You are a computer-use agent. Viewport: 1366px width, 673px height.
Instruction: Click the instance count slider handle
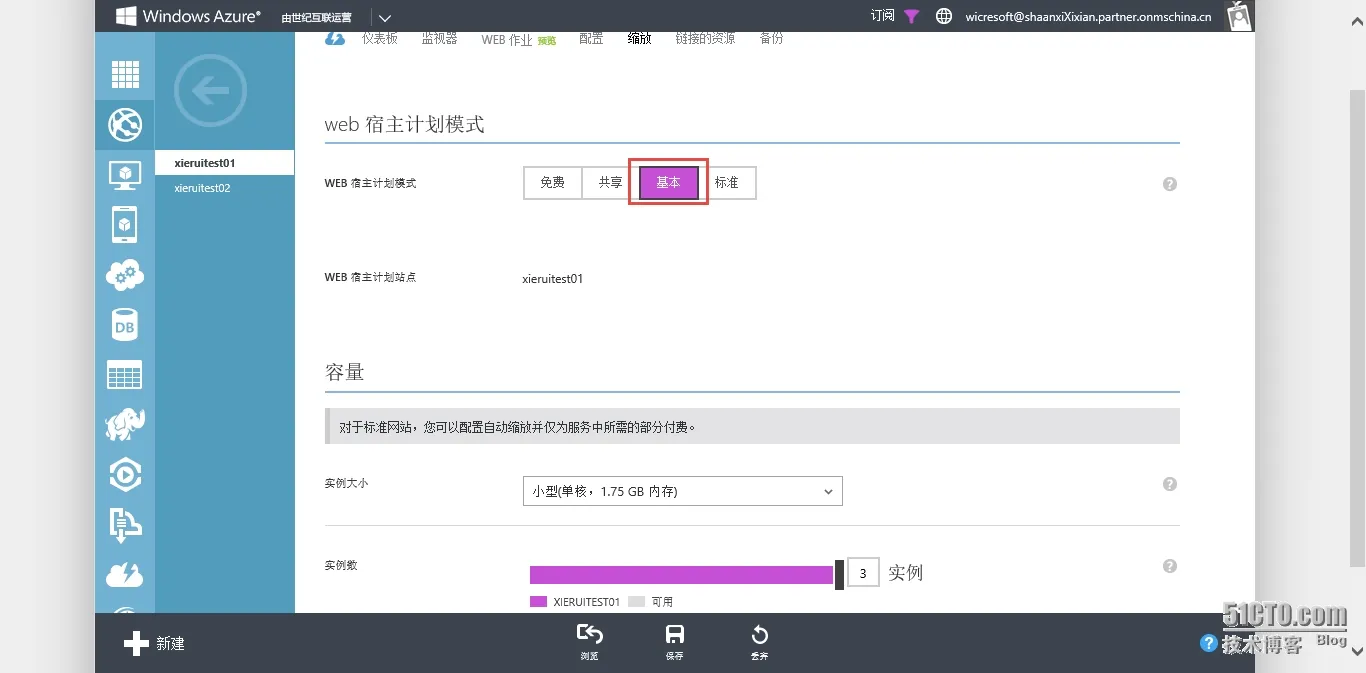(840, 574)
